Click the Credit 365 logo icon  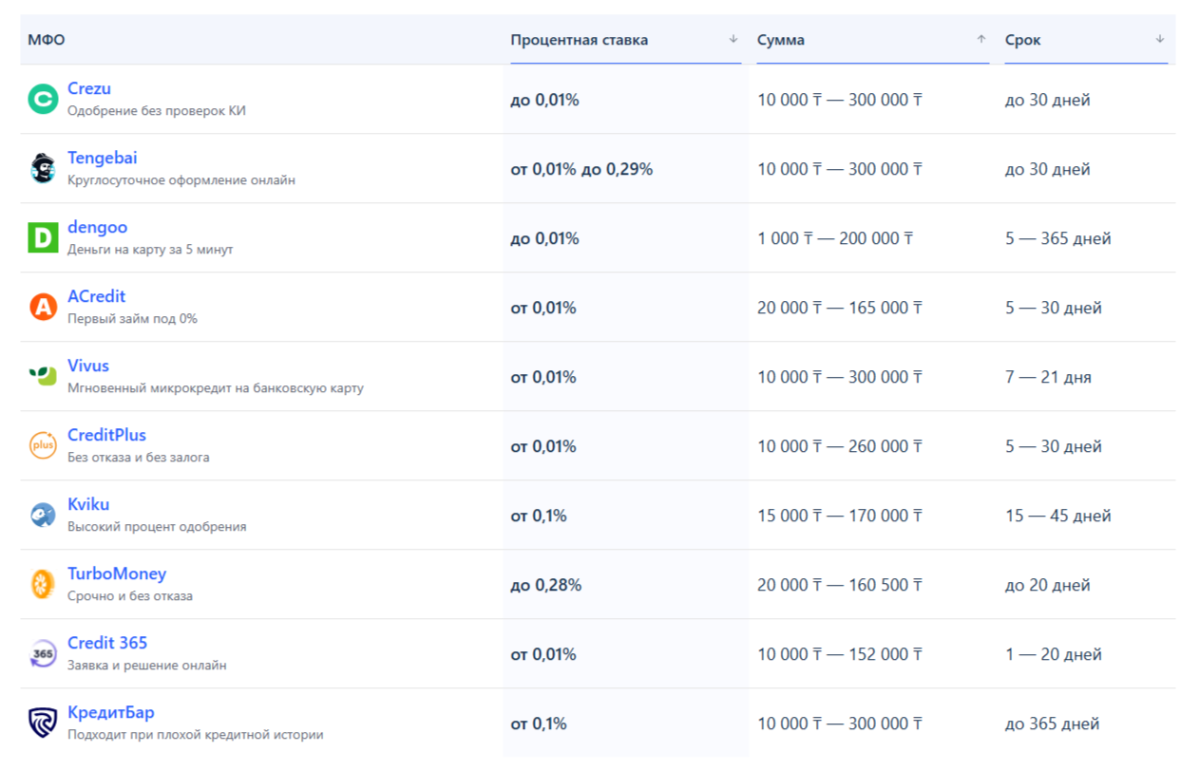pyautogui.click(x=43, y=654)
